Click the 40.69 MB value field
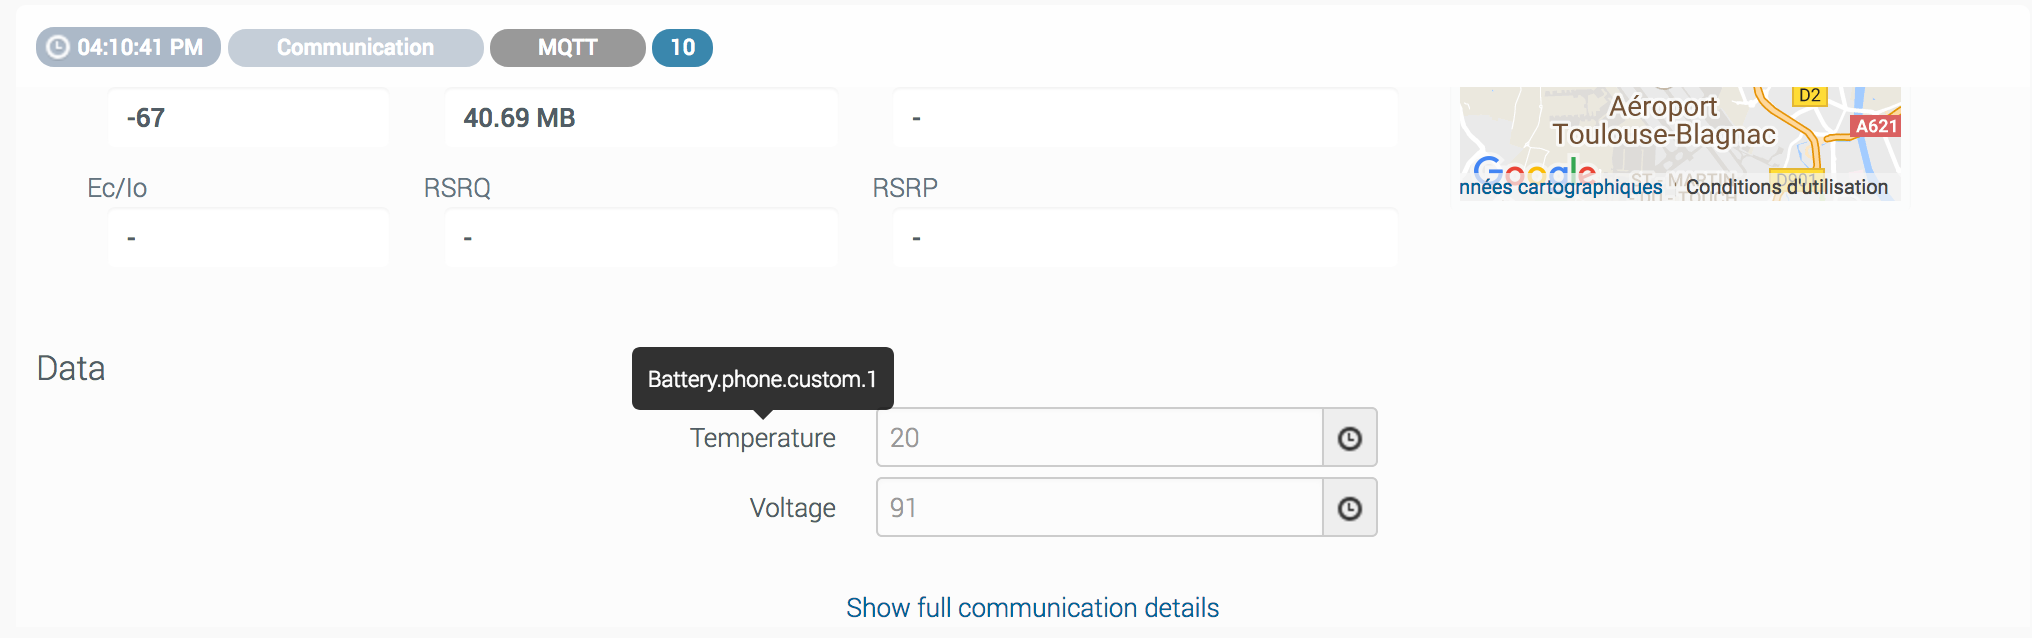Image resolution: width=2032 pixels, height=638 pixels. (641, 118)
